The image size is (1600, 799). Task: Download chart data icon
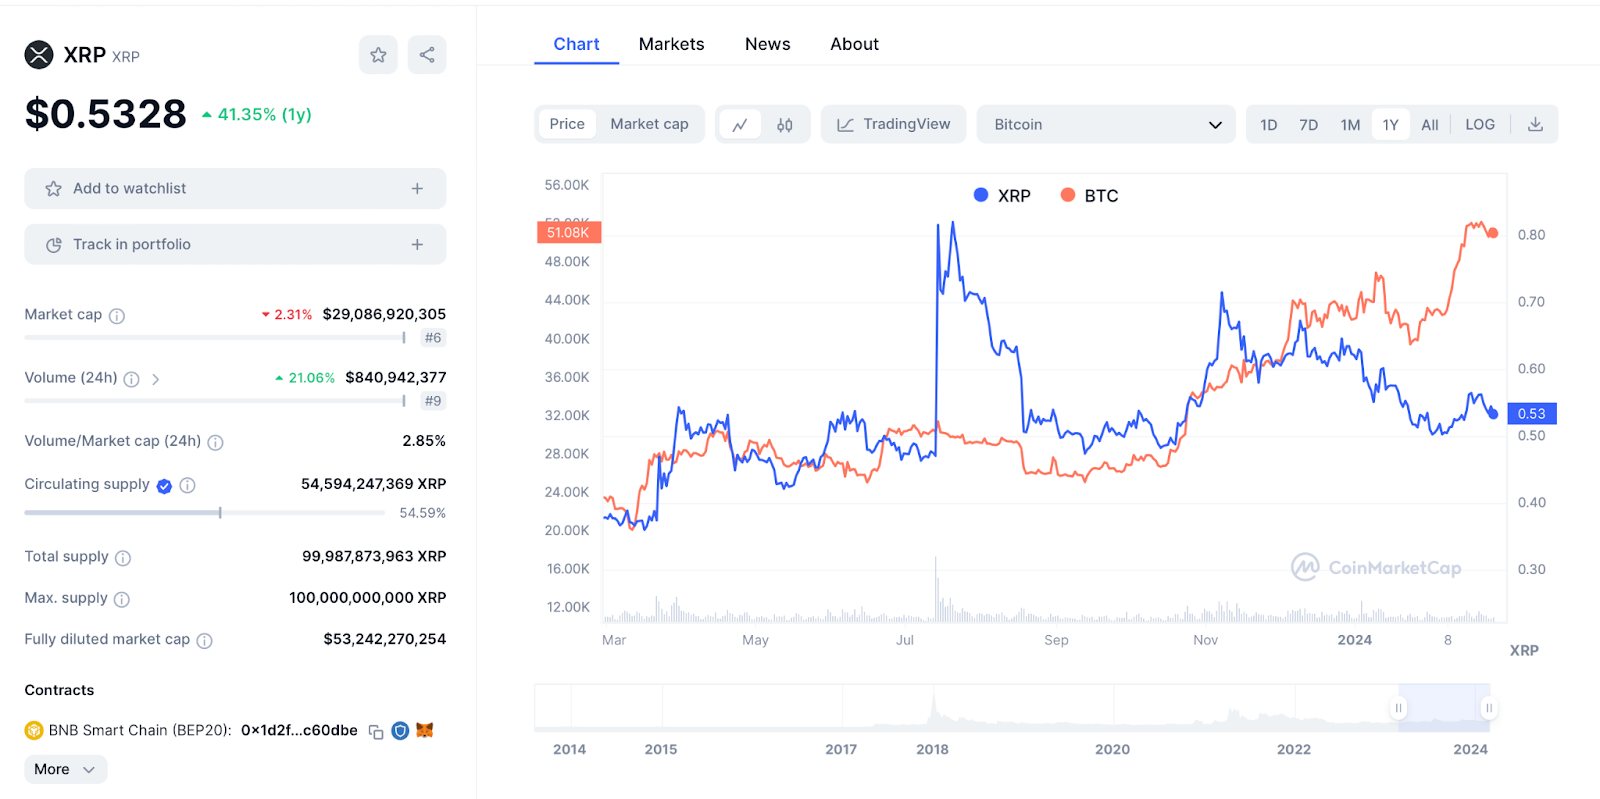(1535, 125)
